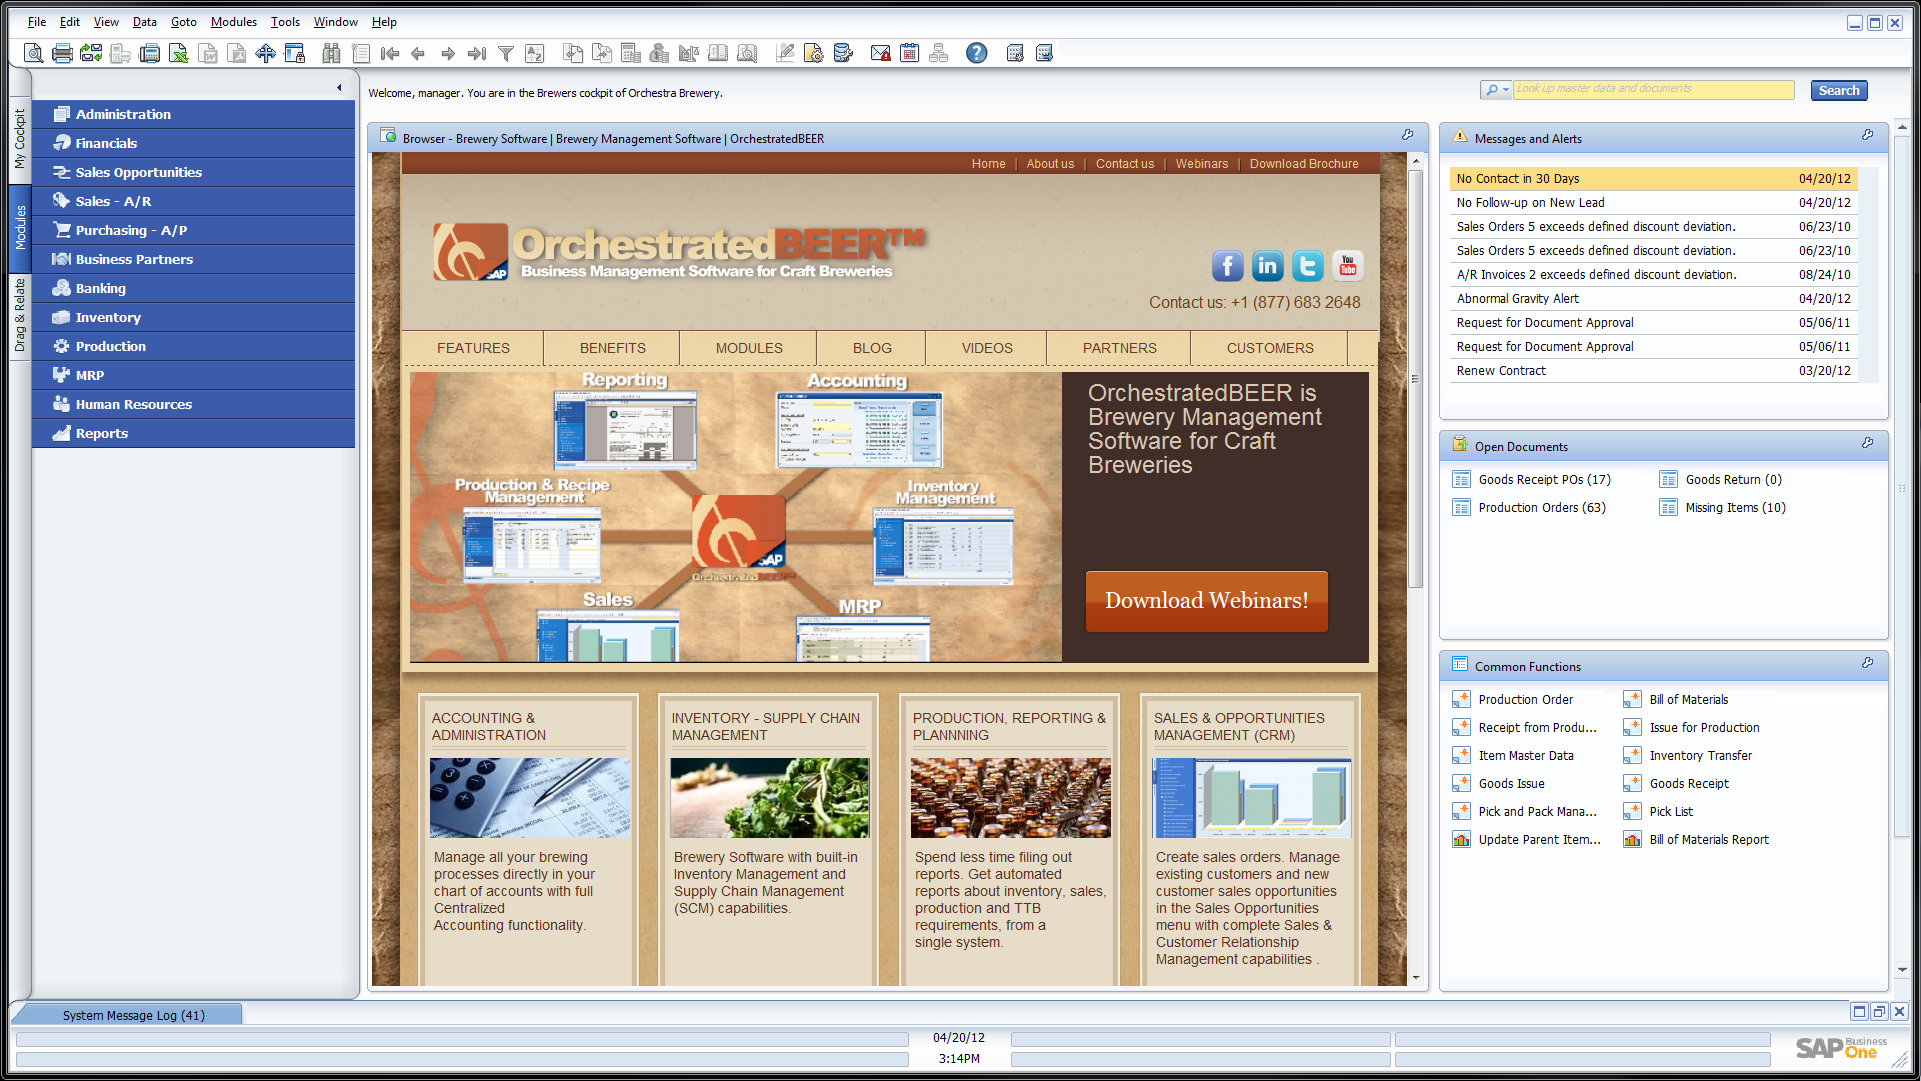
Task: Open the Facebook icon in browser
Action: click(x=1227, y=266)
